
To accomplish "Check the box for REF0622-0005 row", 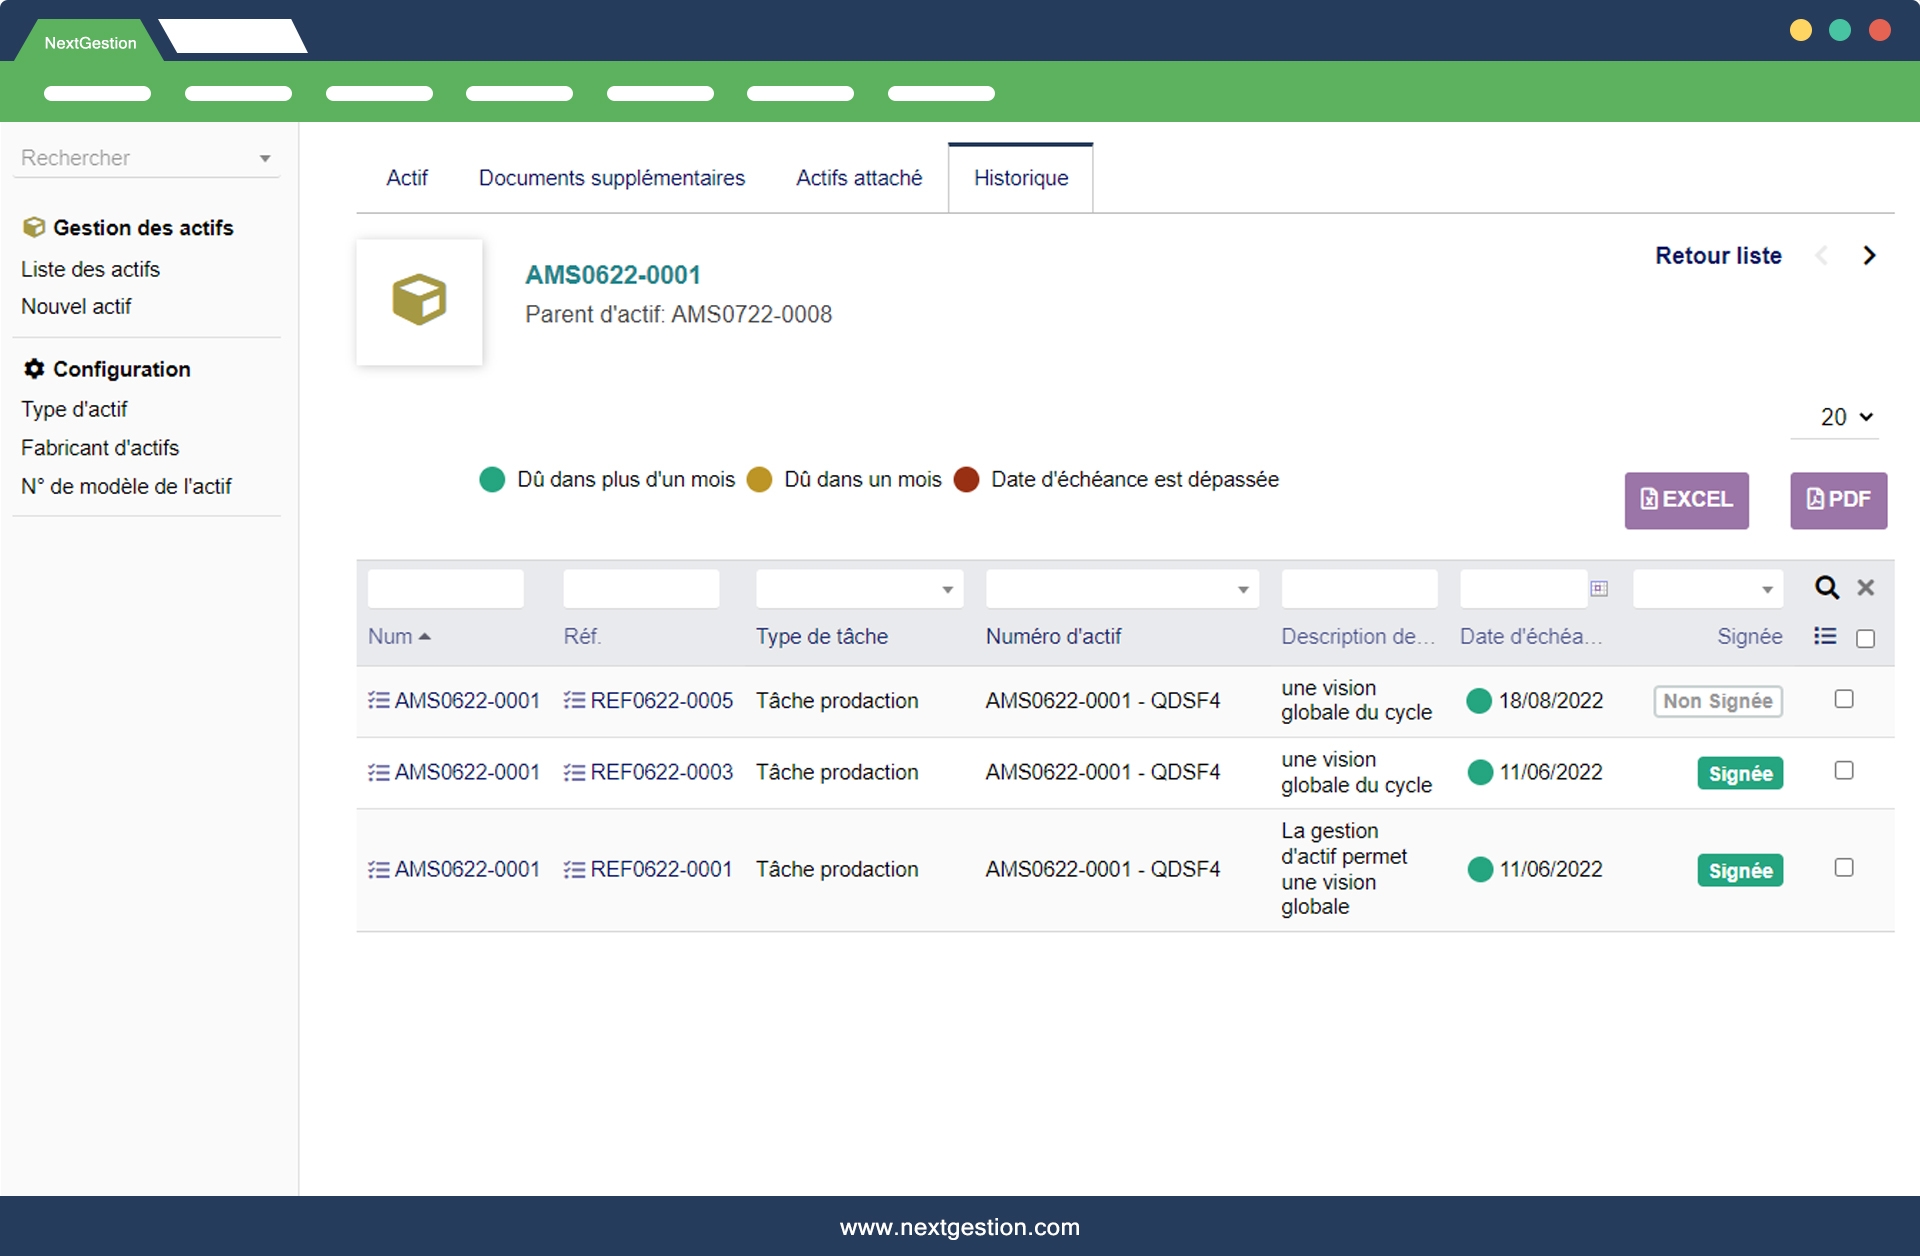I will pos(1844,699).
